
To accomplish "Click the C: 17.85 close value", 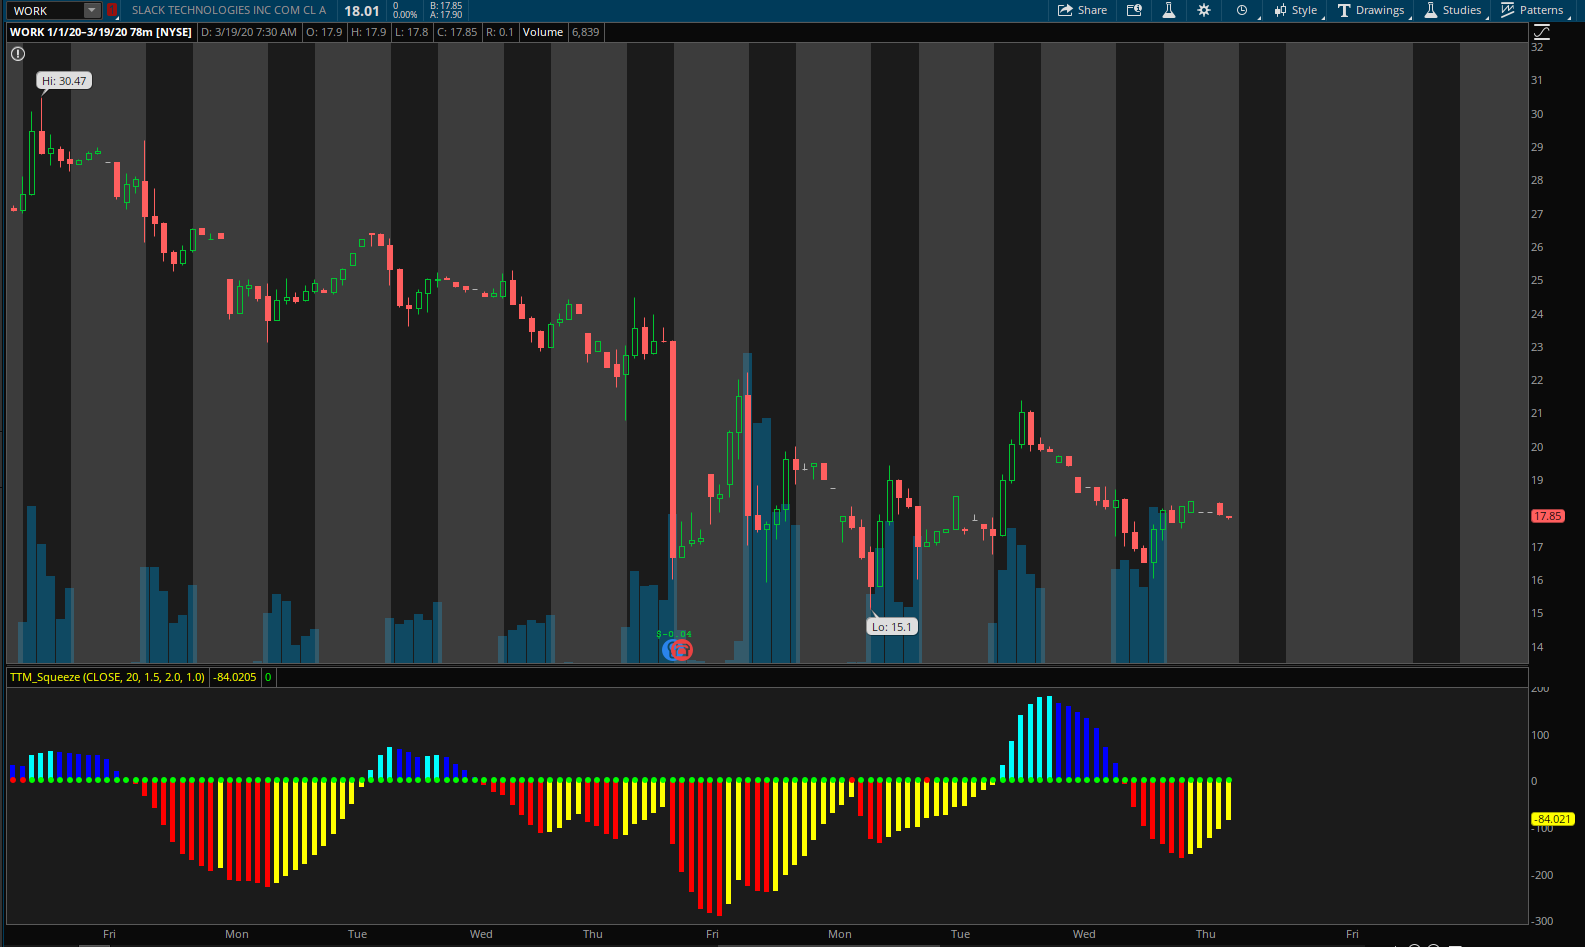I will click(457, 32).
